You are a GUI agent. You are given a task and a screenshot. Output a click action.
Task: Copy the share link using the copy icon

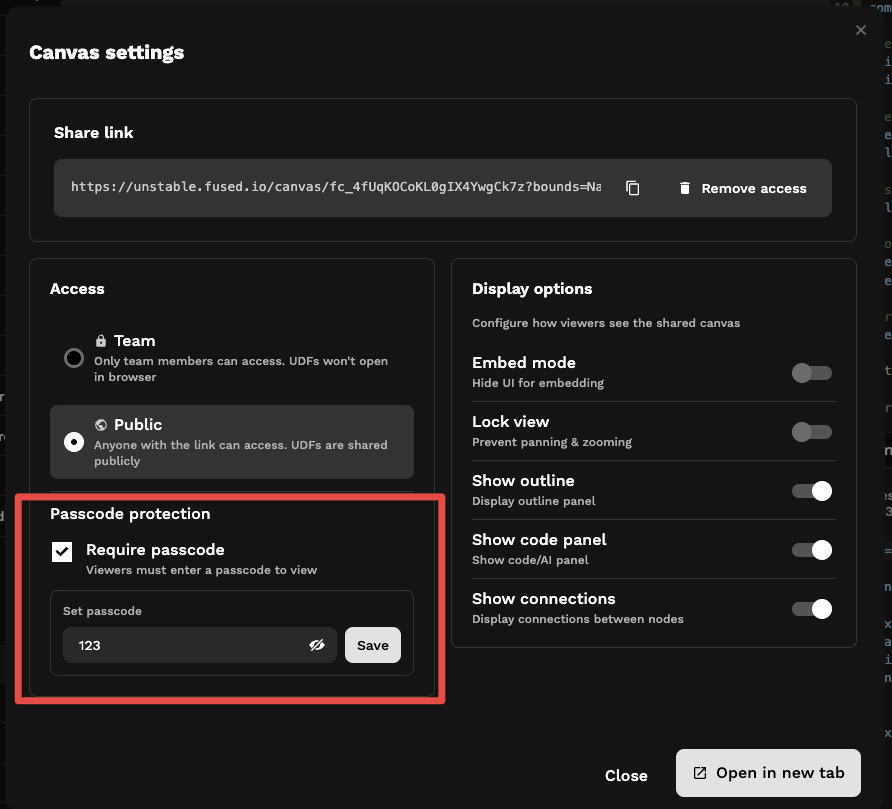[633, 187]
